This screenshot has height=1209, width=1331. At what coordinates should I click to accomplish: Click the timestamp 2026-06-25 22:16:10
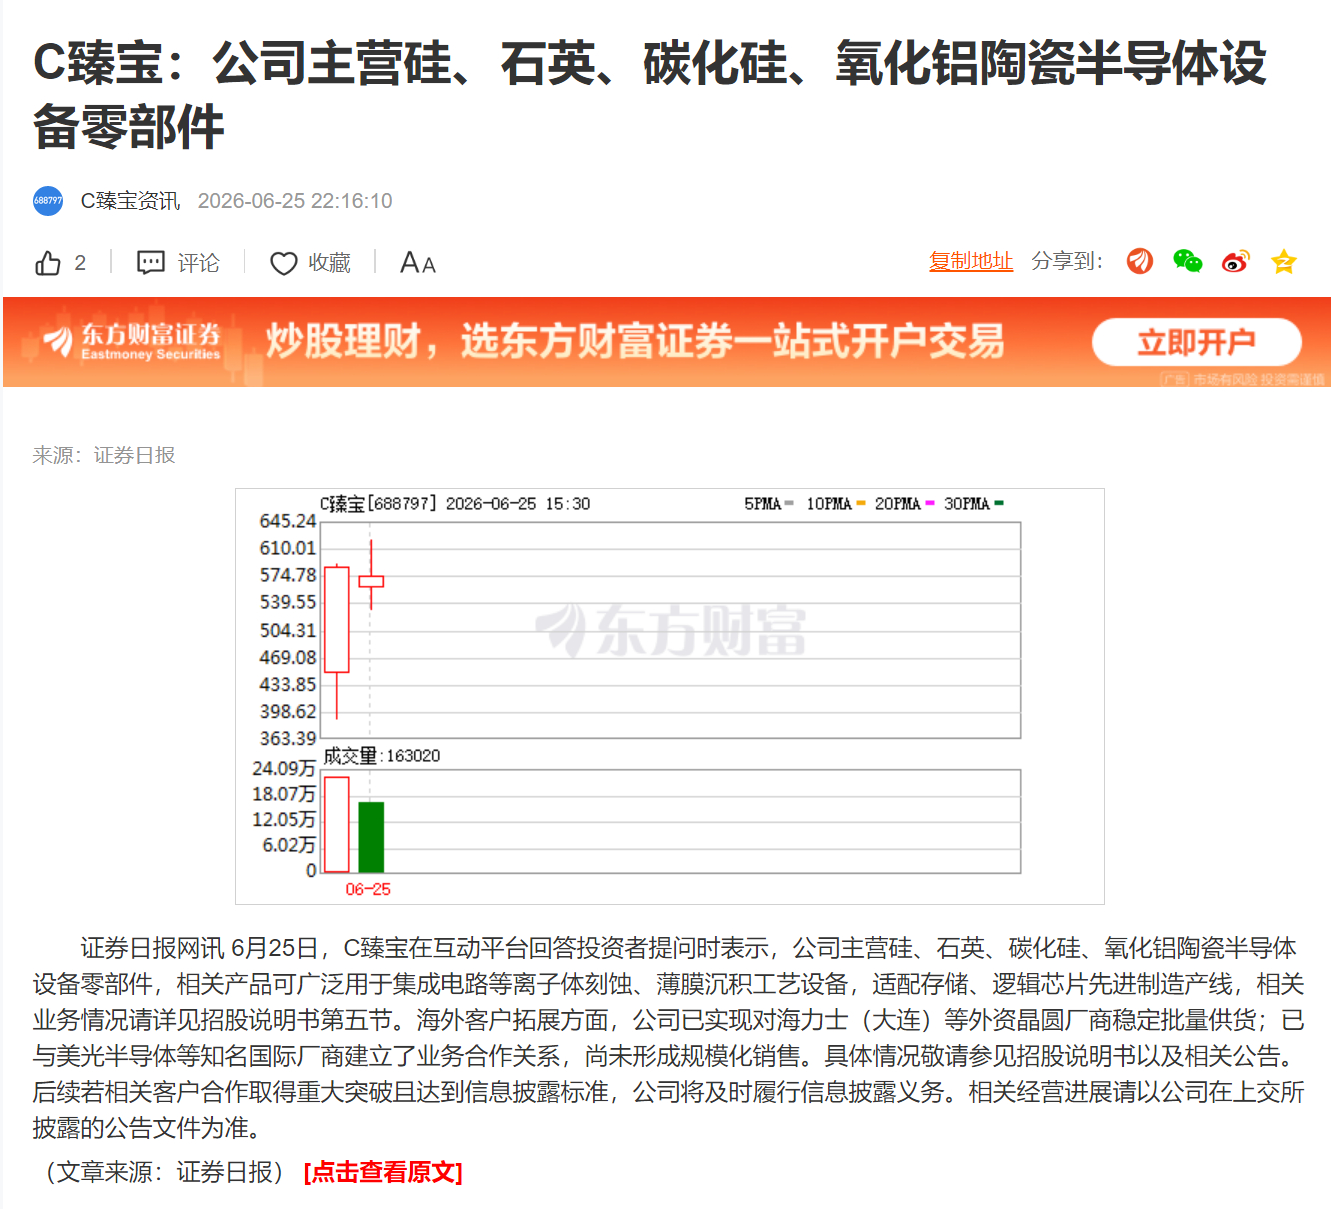(295, 201)
